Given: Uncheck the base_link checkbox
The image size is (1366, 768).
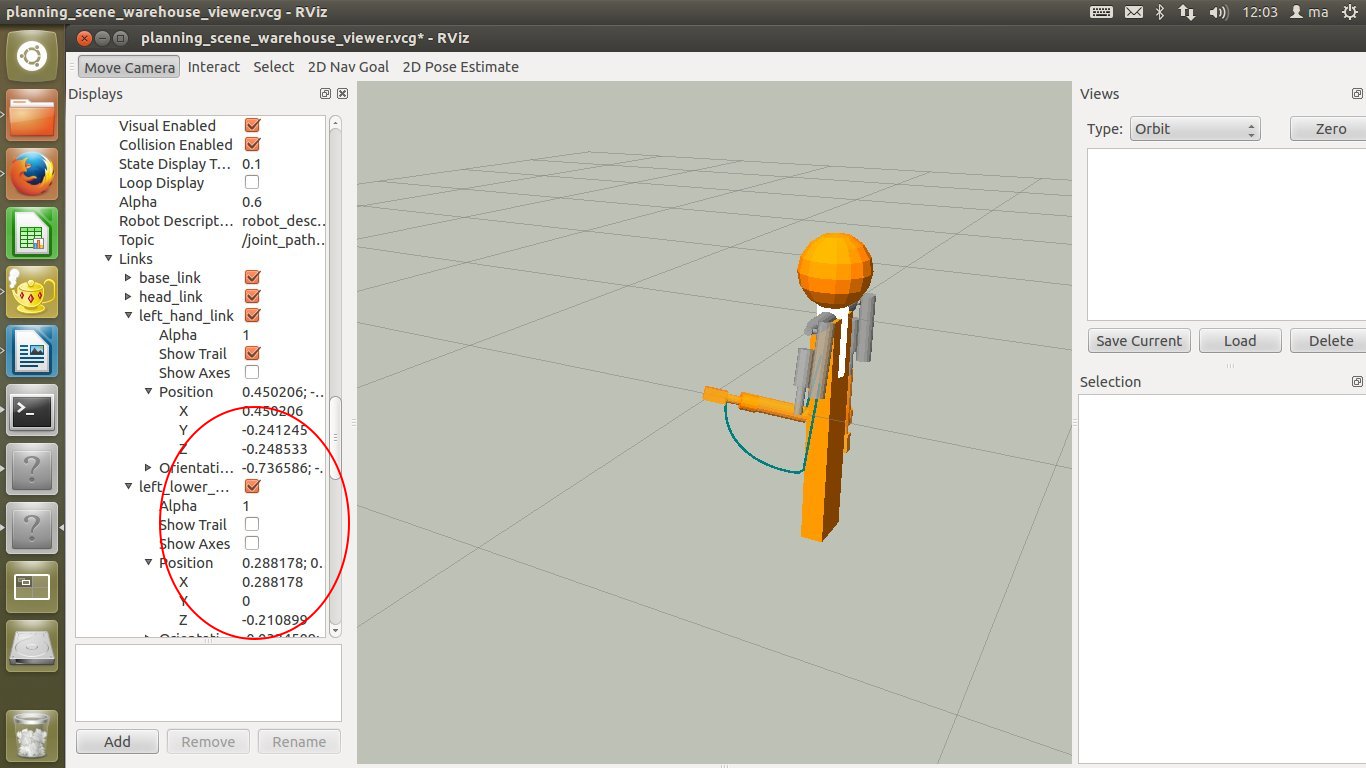Looking at the screenshot, I should pyautogui.click(x=252, y=277).
